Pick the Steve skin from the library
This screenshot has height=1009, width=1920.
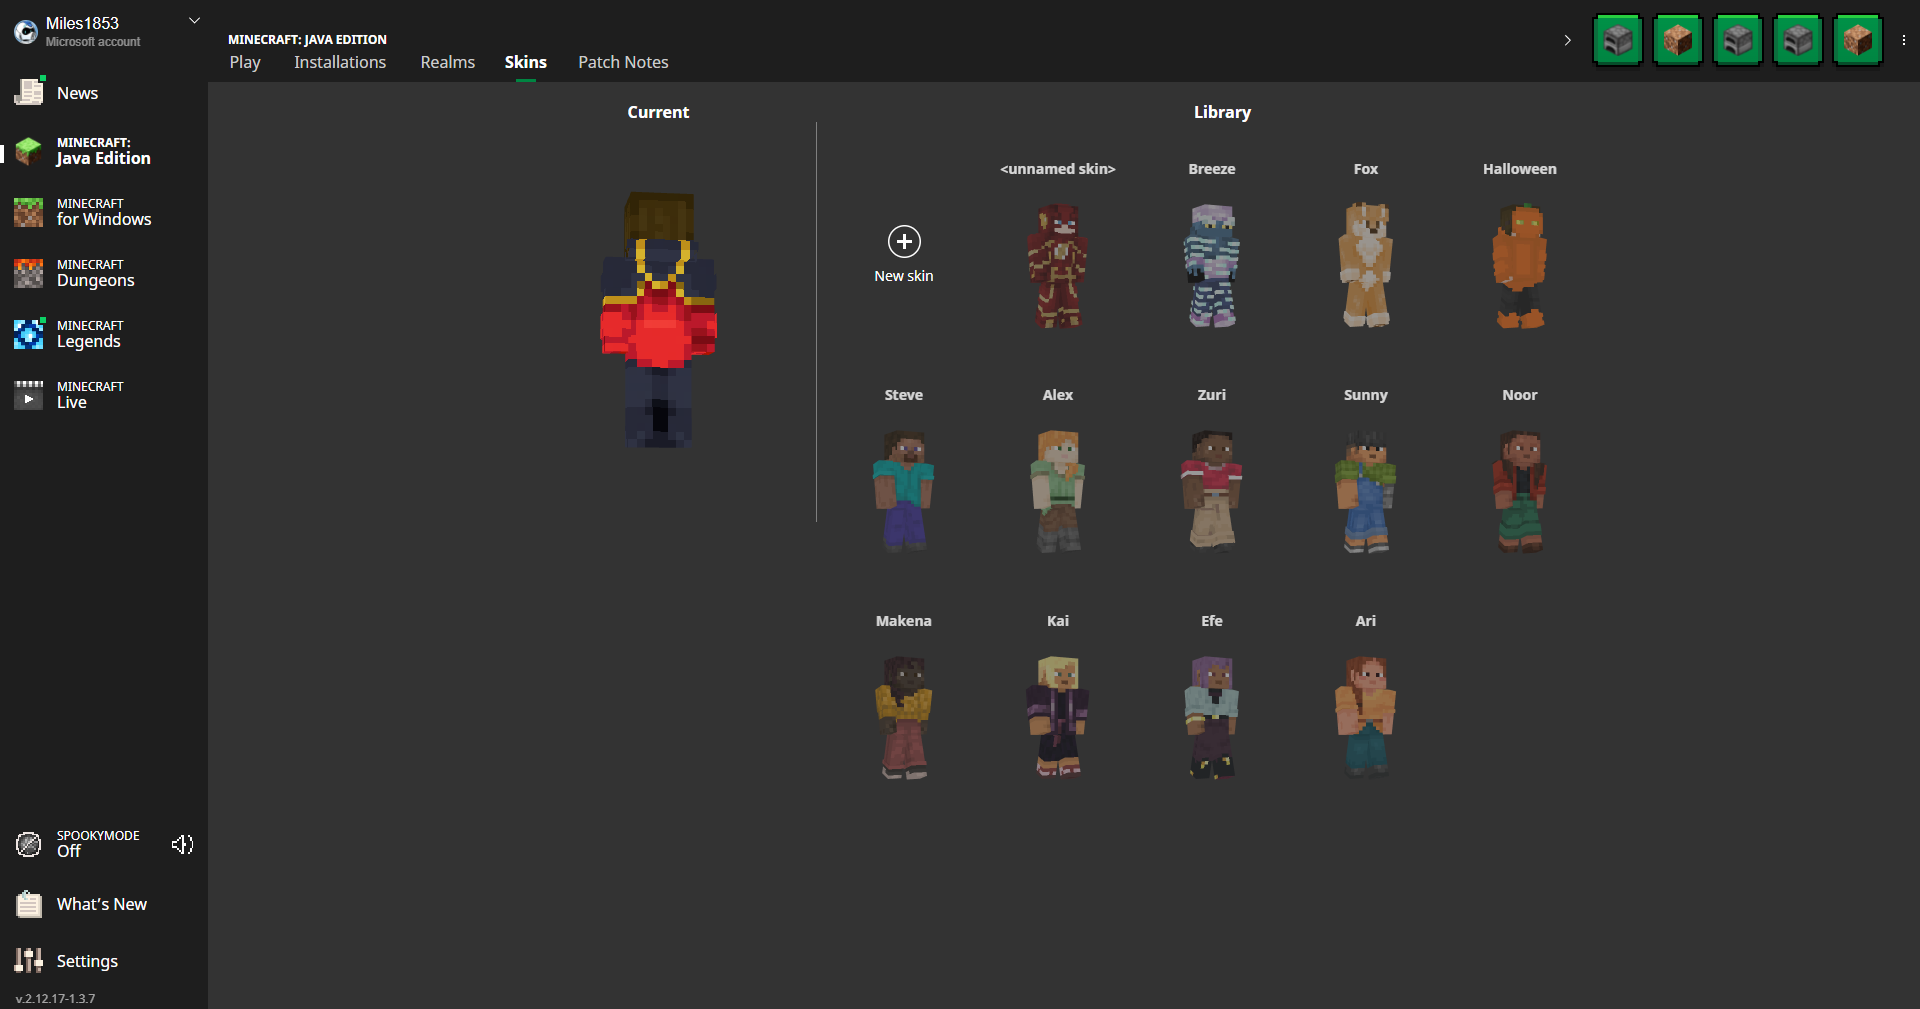(903, 490)
